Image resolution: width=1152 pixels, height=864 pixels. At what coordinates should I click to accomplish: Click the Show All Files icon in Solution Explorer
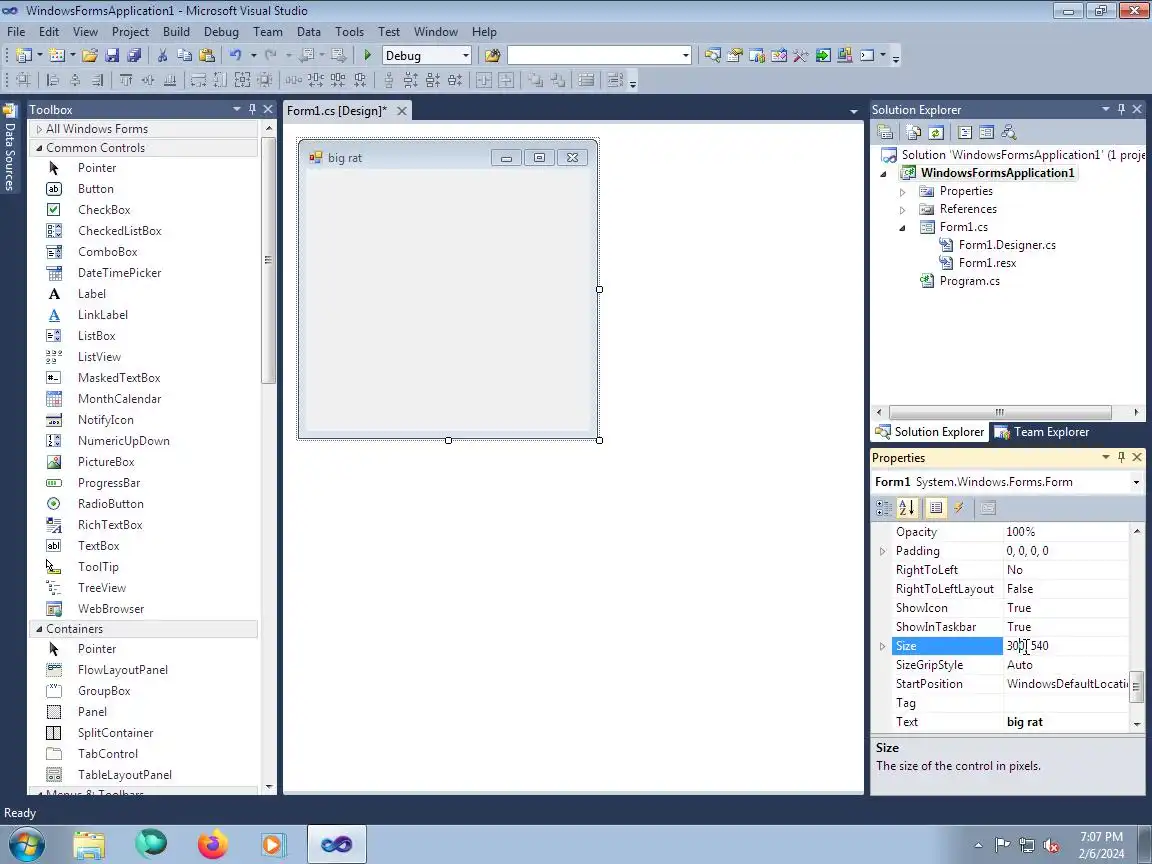coord(913,132)
